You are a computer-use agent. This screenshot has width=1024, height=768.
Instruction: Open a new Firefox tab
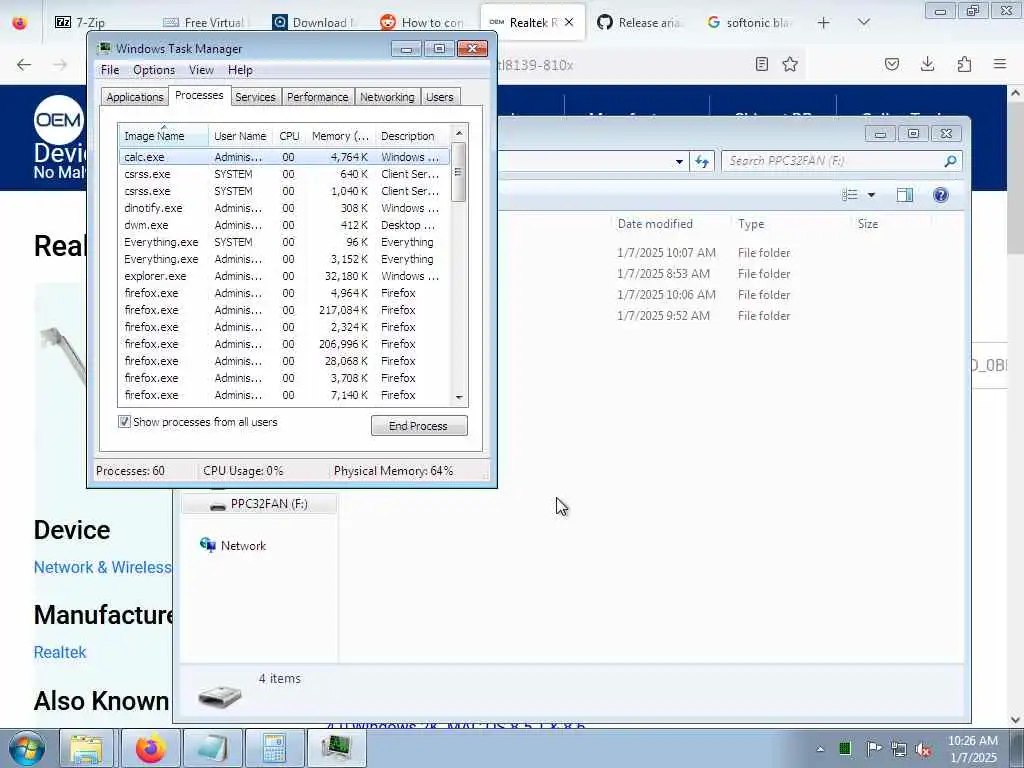tap(824, 23)
